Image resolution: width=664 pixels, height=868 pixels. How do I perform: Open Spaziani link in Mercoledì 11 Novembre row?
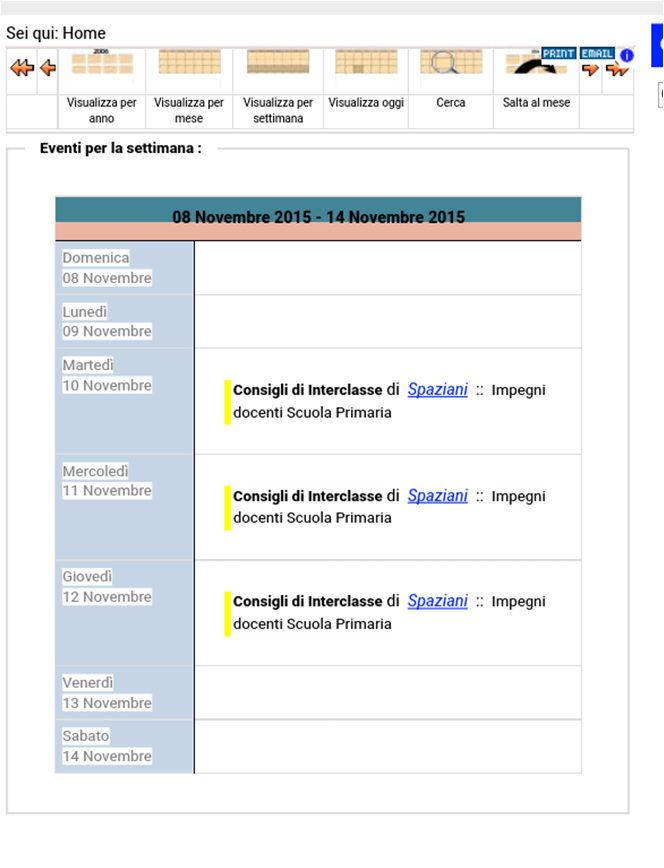(437, 496)
